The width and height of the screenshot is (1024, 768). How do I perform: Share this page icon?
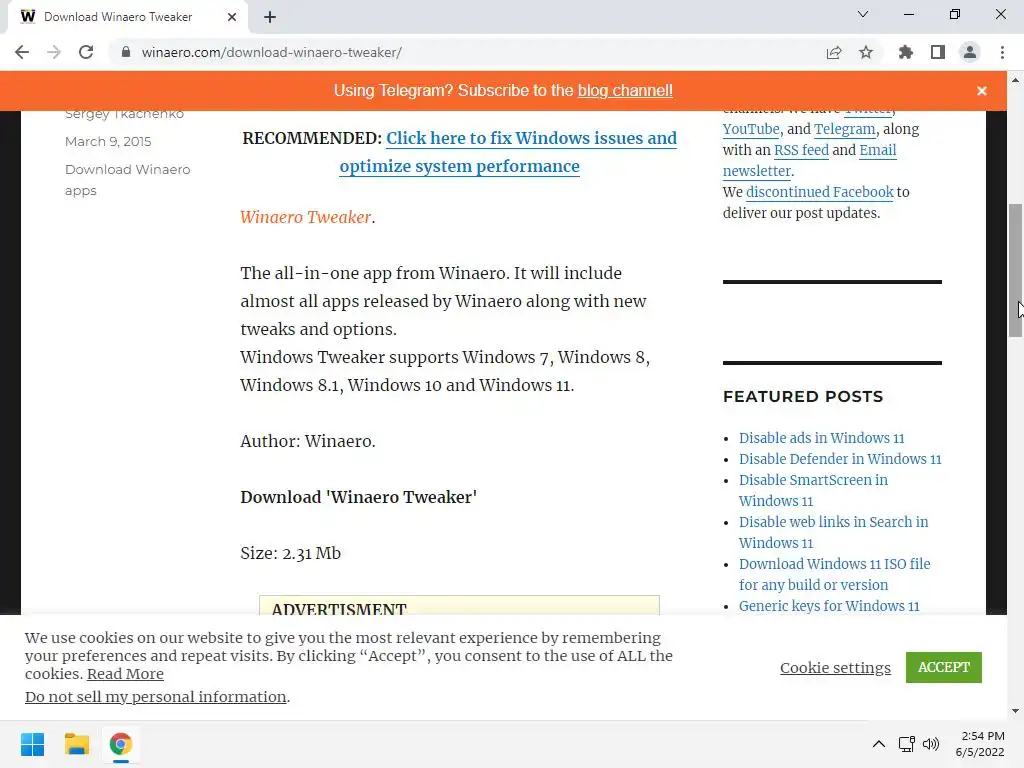pos(834,52)
